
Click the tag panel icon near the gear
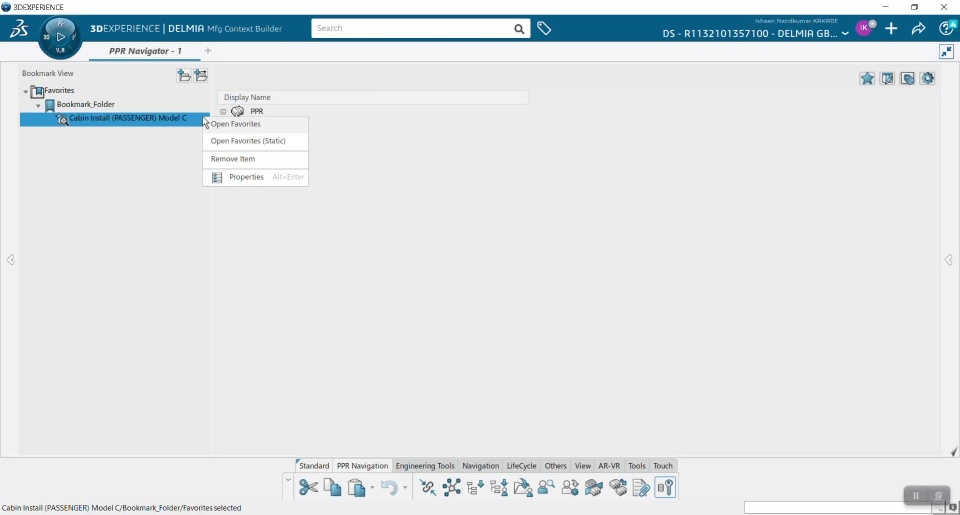click(x=907, y=78)
